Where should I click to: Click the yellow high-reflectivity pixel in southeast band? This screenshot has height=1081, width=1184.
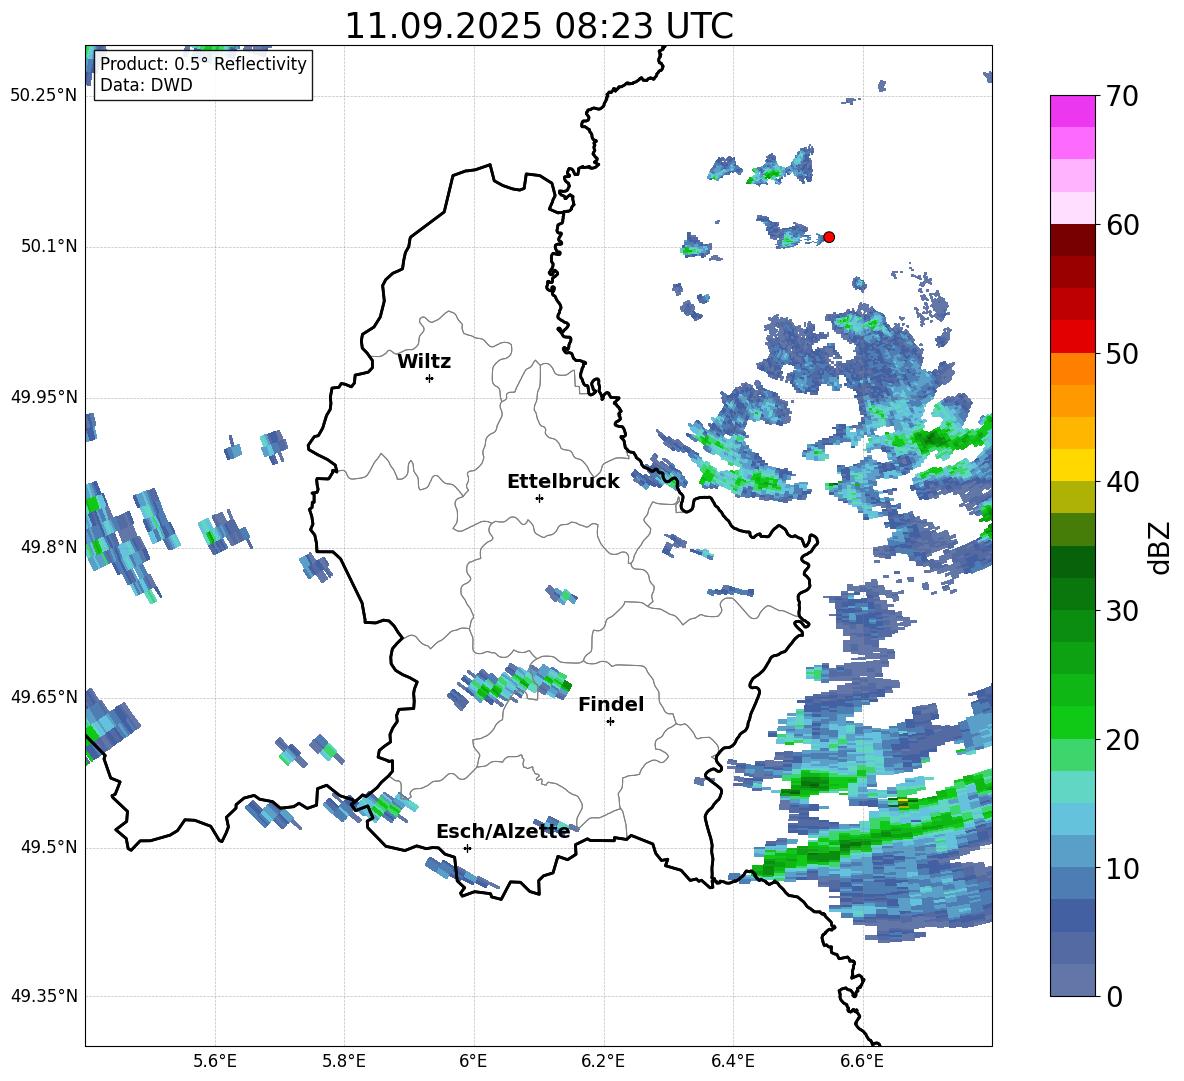click(903, 802)
